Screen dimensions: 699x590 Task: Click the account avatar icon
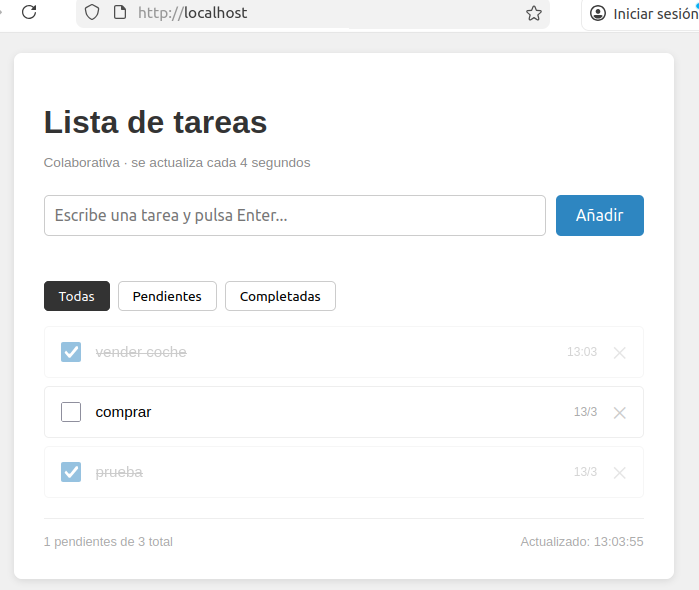(598, 13)
